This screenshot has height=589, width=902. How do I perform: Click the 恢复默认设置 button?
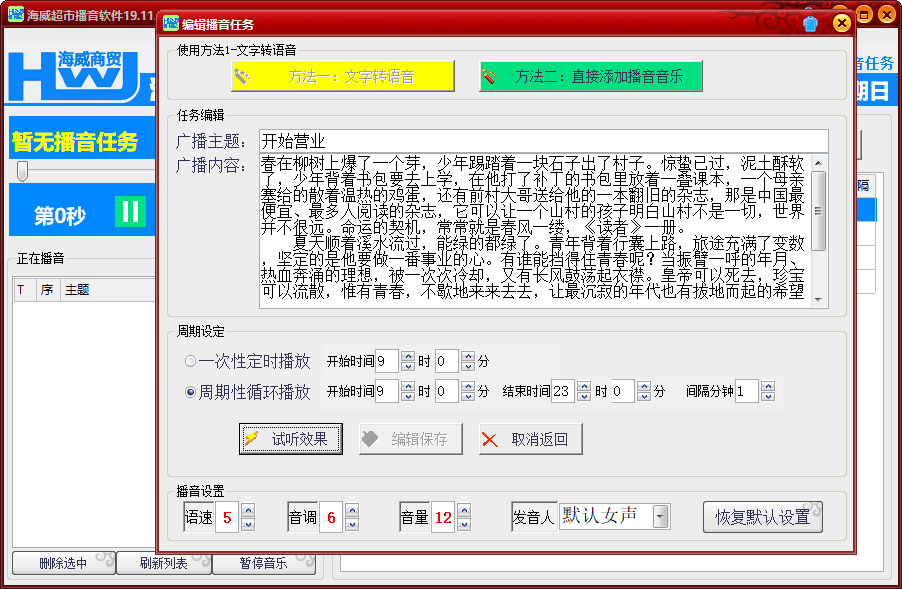tap(764, 516)
